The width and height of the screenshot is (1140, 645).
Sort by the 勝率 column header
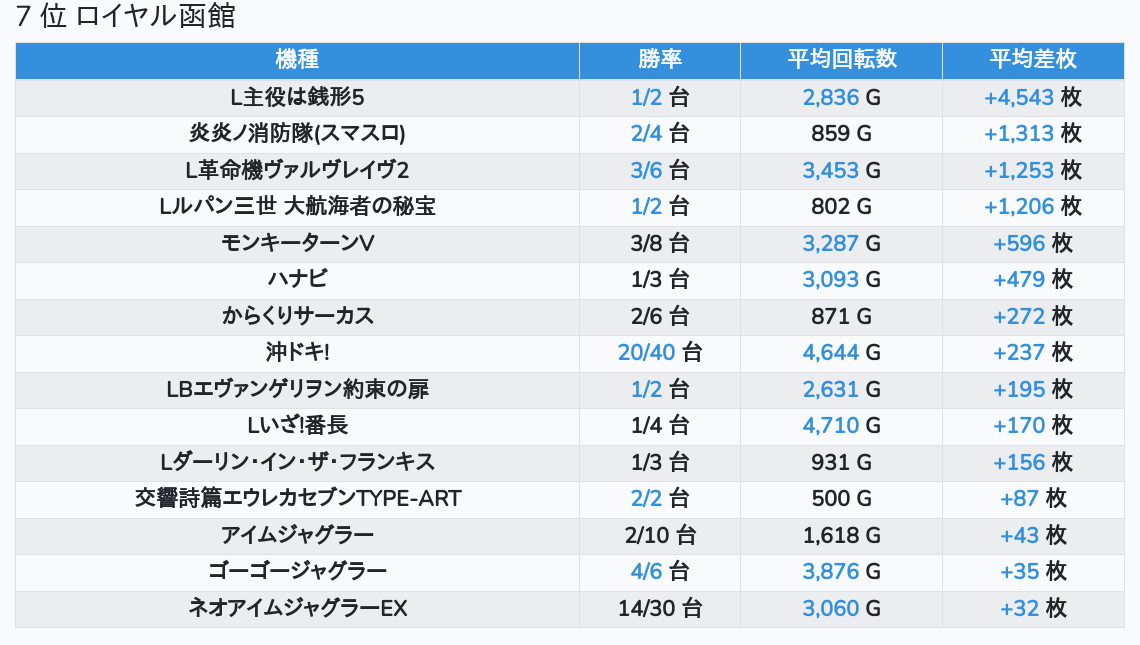coord(659,60)
